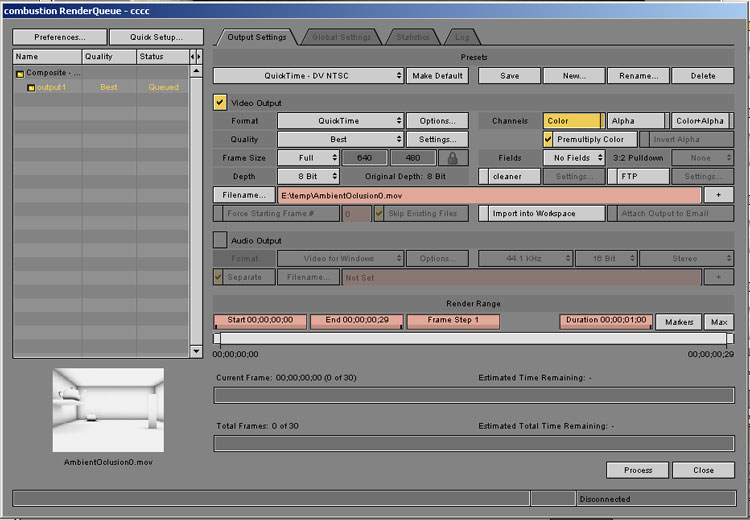
Task: Open quality Settings button
Action: tap(437, 139)
